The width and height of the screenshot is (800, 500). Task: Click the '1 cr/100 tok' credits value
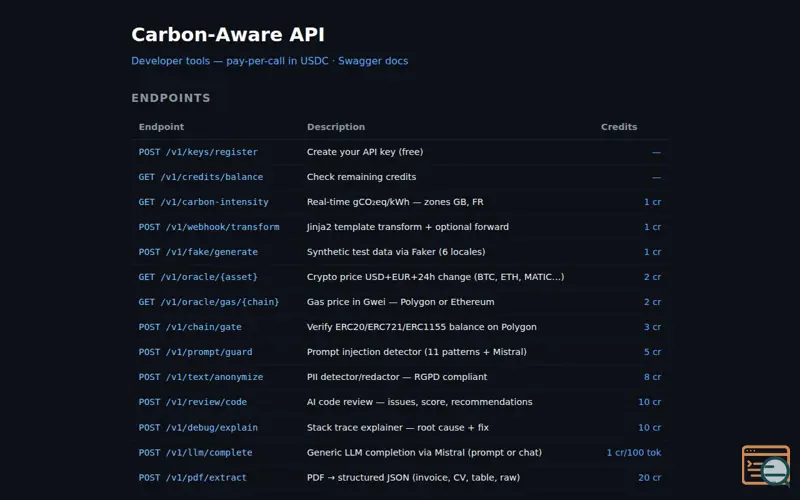pyautogui.click(x=634, y=453)
